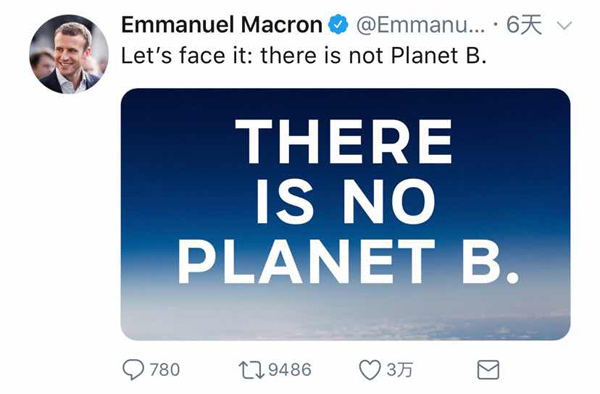Expand the tweet options chevron
This screenshot has width=600, height=394.
564,26
